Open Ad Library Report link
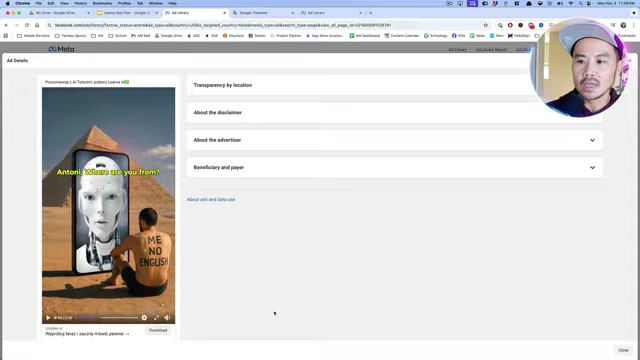 (491, 50)
